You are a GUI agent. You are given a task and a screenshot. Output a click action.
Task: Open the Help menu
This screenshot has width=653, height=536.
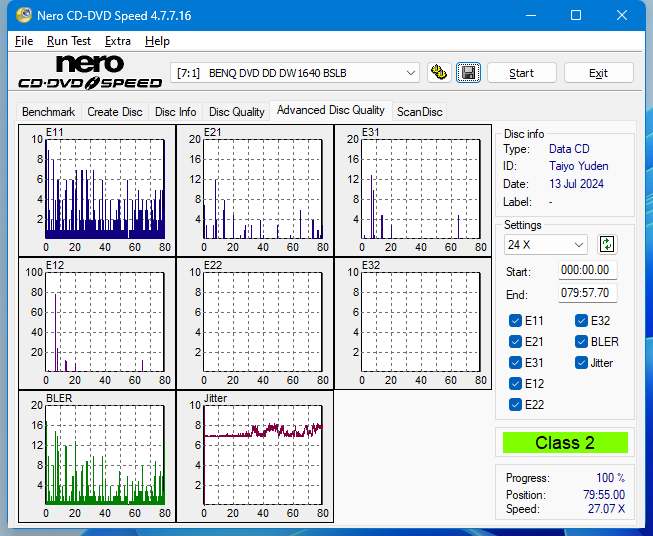coord(157,41)
